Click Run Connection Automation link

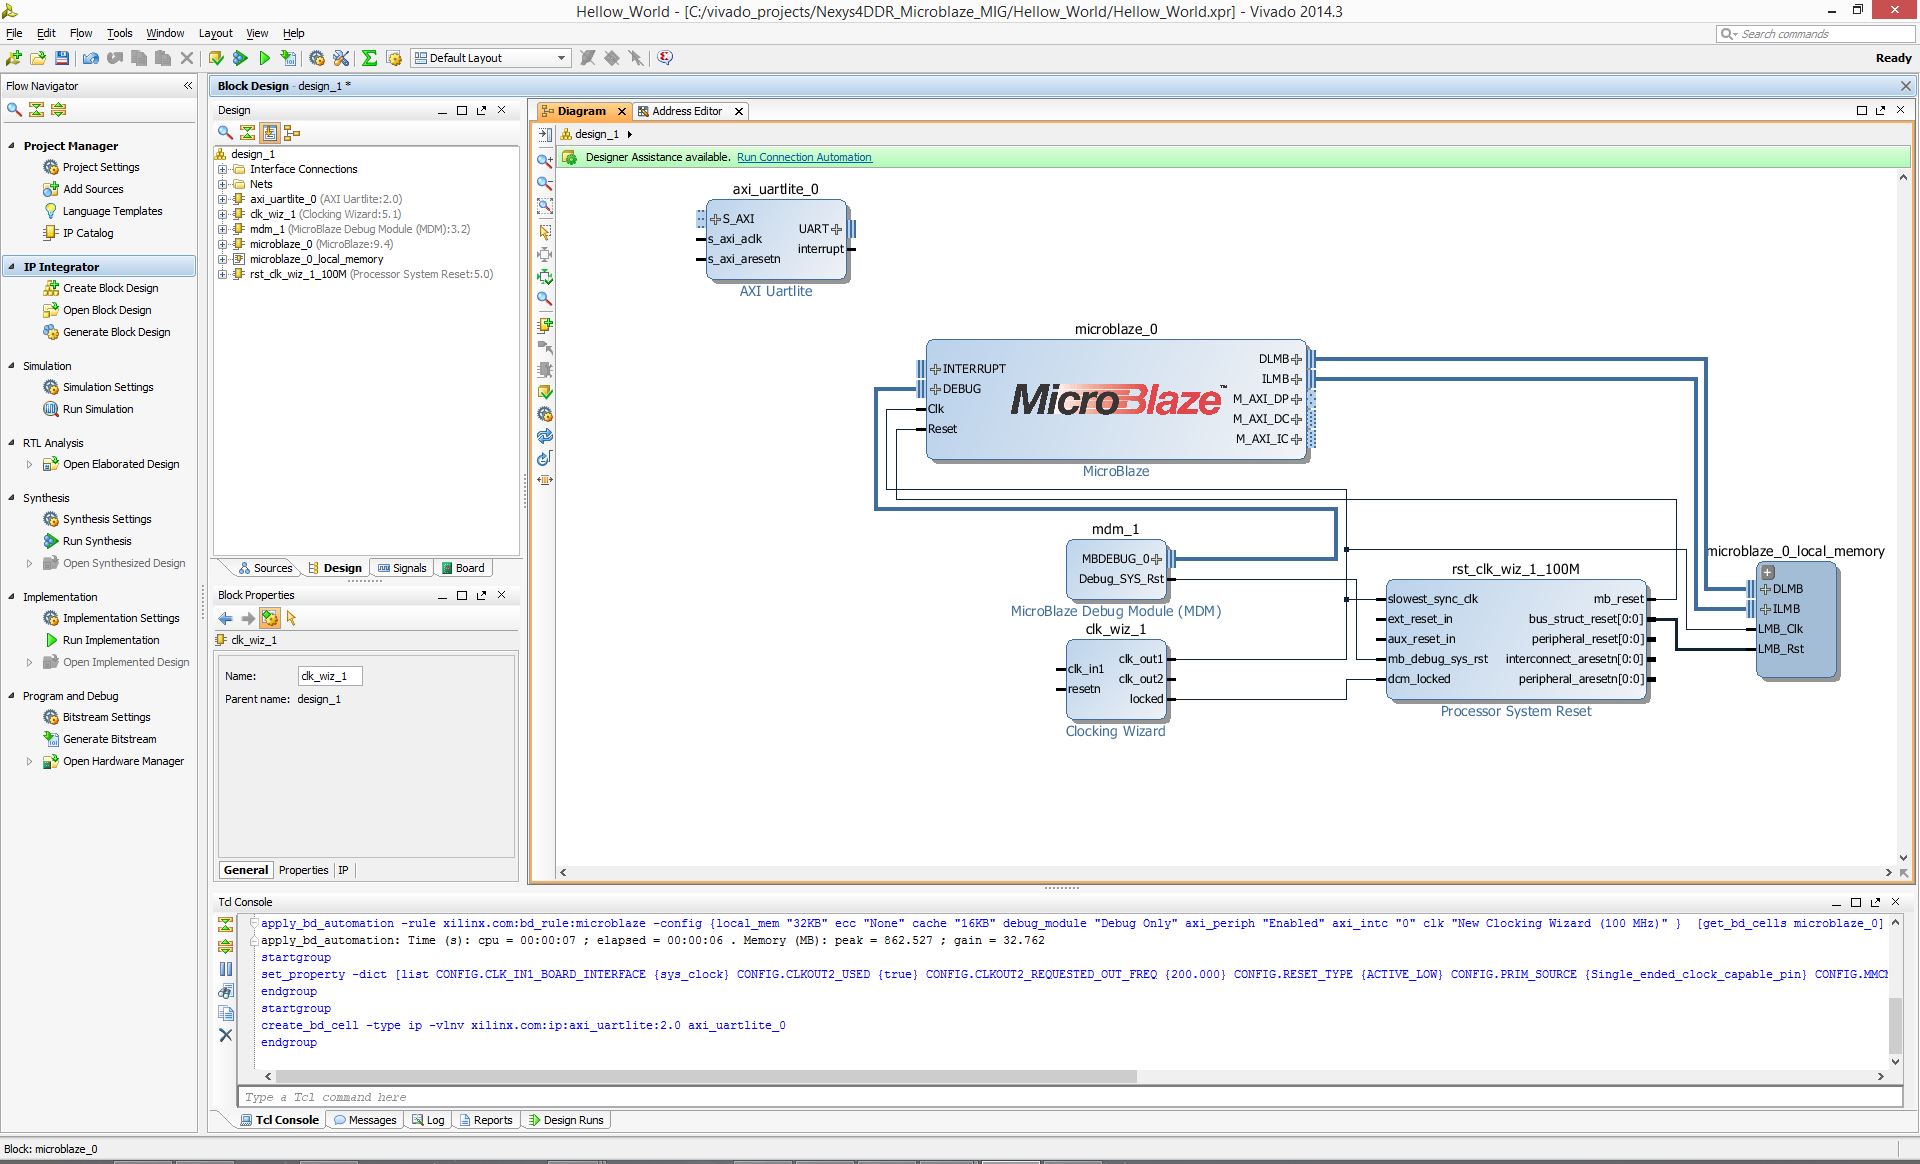click(x=804, y=157)
